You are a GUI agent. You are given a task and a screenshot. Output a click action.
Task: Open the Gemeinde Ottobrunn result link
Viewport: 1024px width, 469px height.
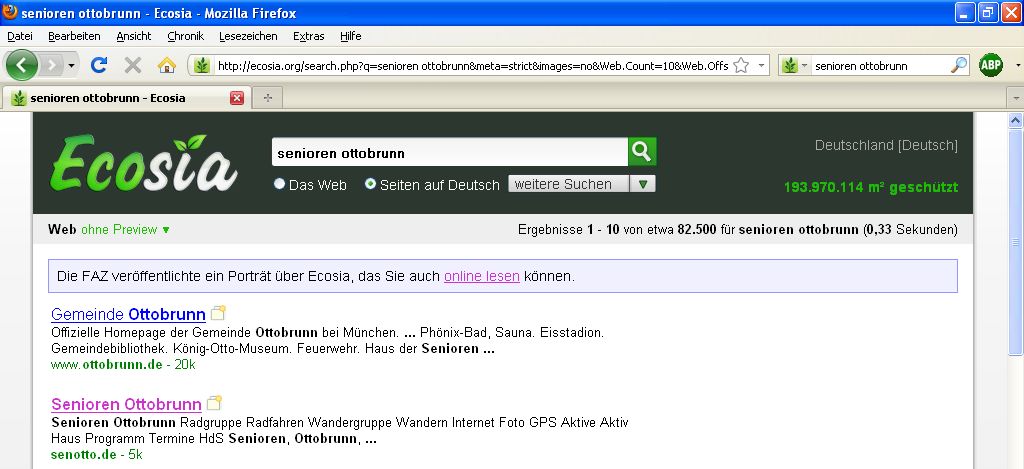128,314
